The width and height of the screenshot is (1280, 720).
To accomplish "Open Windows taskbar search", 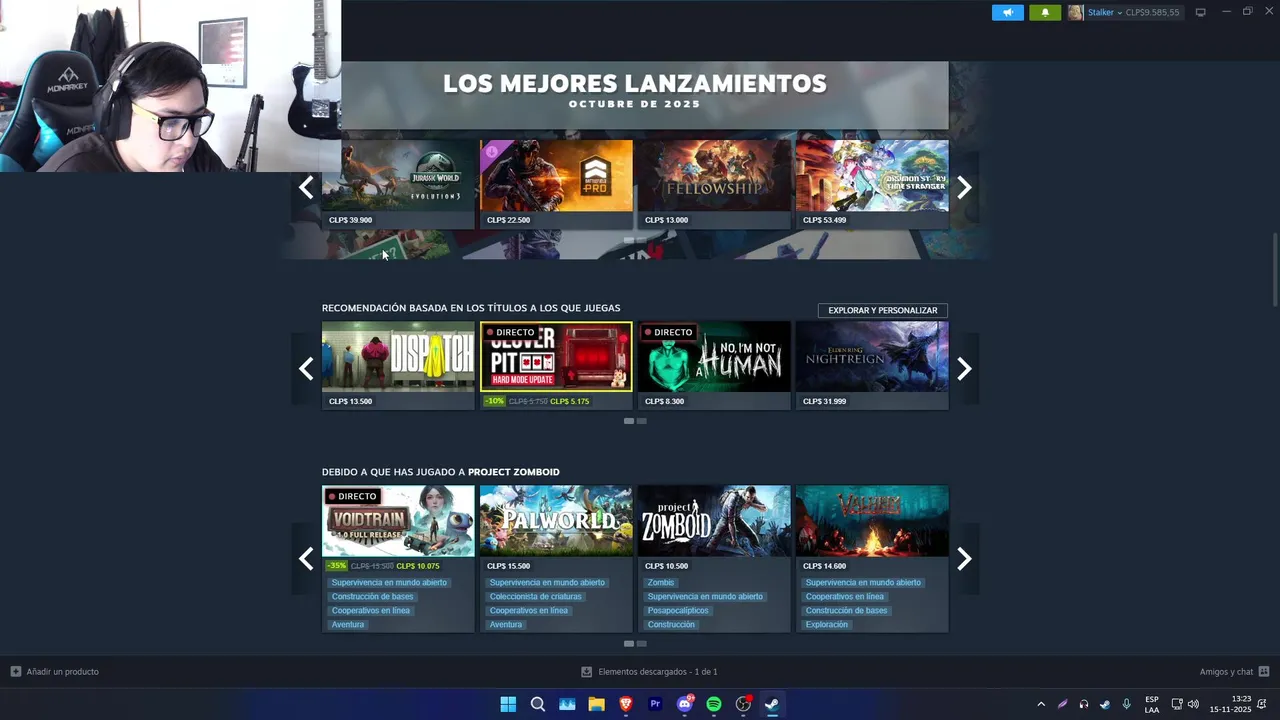I will 538,704.
